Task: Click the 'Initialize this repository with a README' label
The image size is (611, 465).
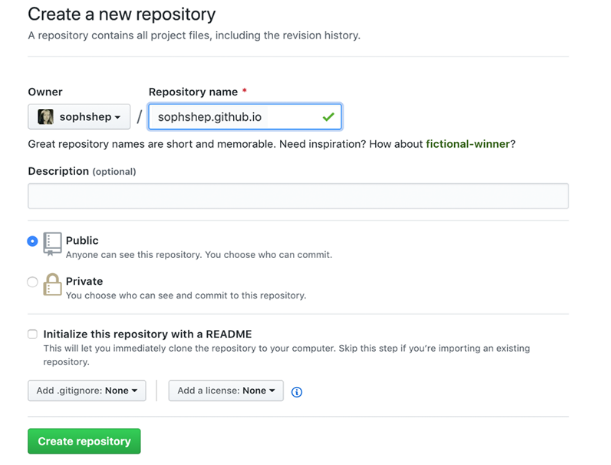Action: click(x=148, y=334)
